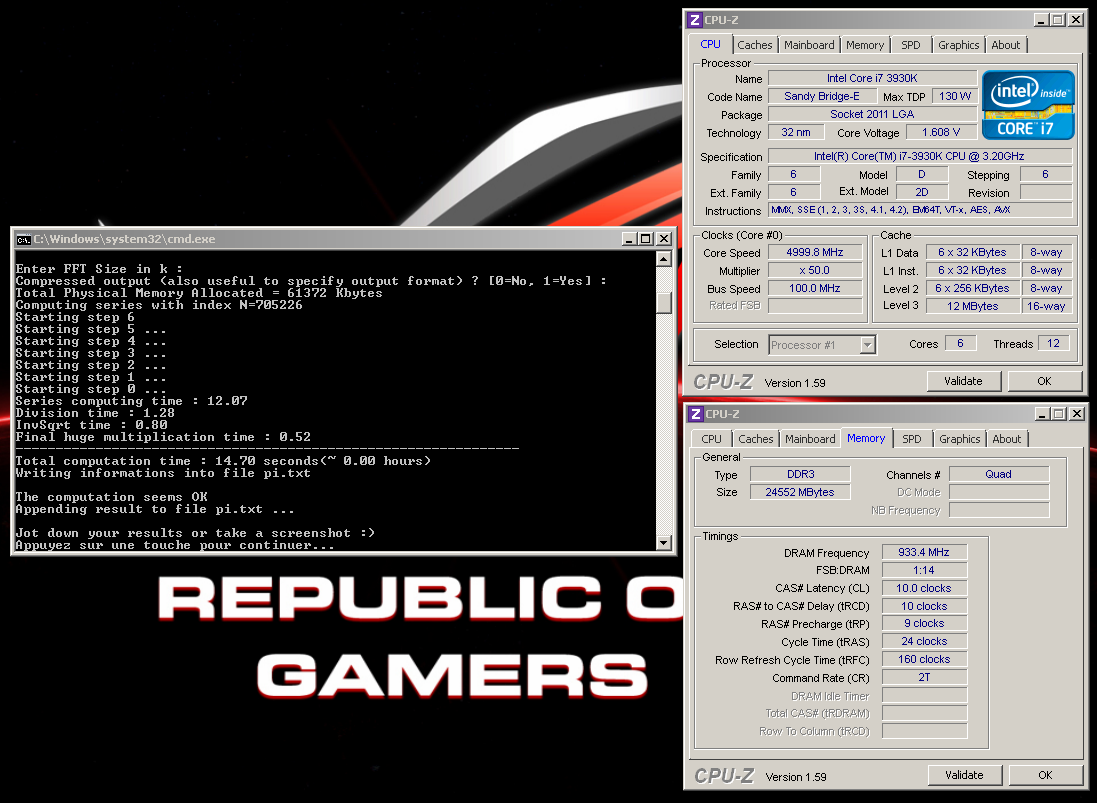
Task: Open the Caches tab in the top CPU-Z window
Action: (754, 45)
